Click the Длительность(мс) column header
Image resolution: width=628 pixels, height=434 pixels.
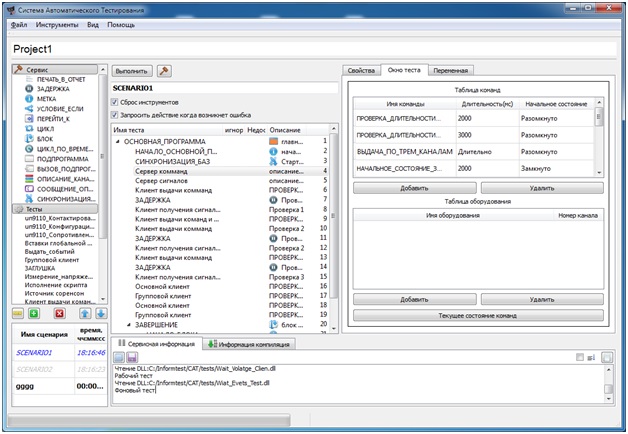click(487, 104)
